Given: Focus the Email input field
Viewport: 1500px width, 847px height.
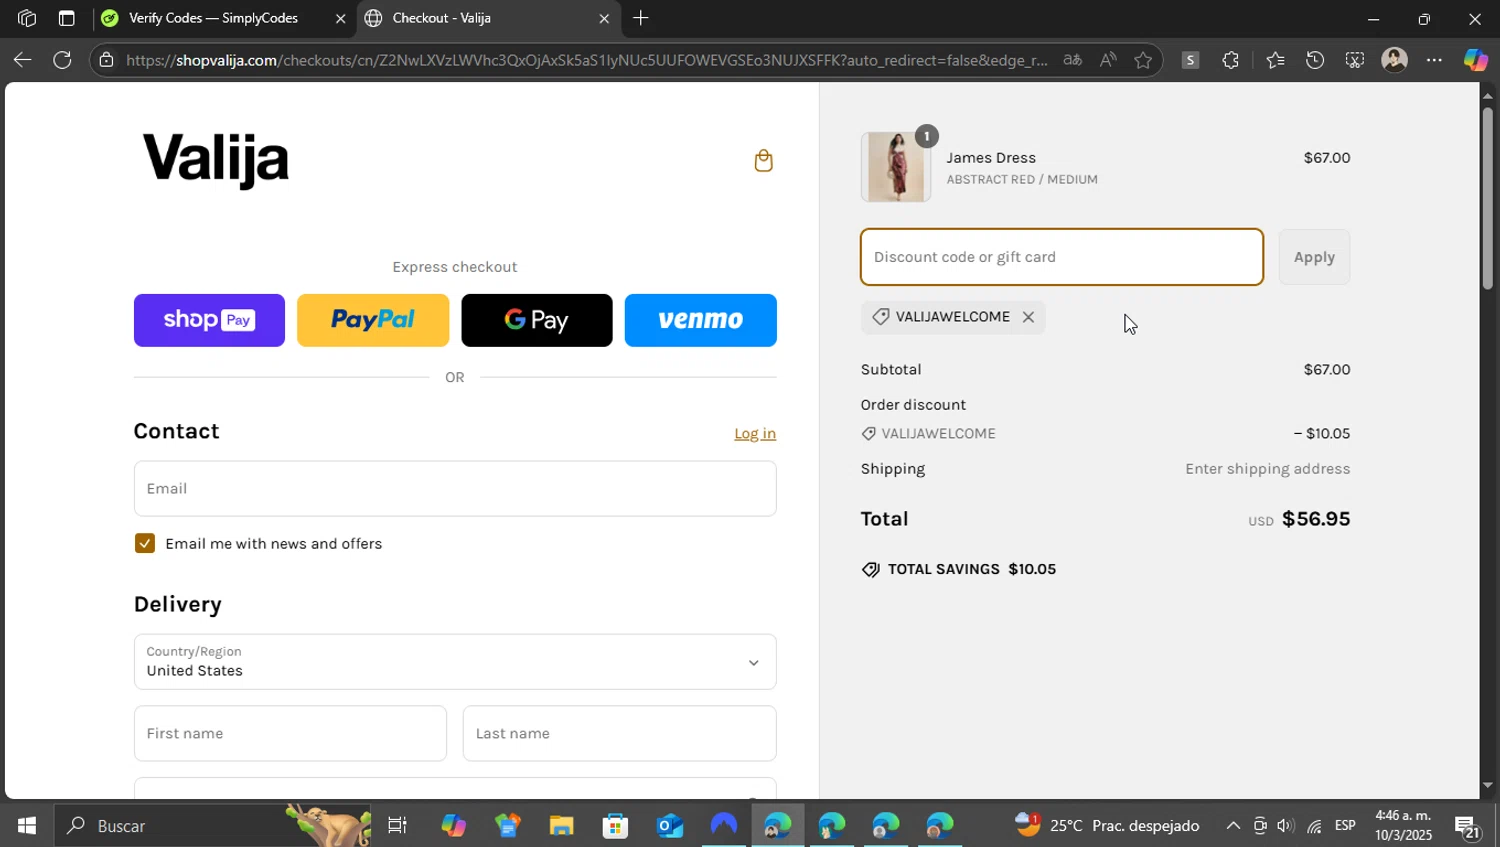Looking at the screenshot, I should (455, 489).
